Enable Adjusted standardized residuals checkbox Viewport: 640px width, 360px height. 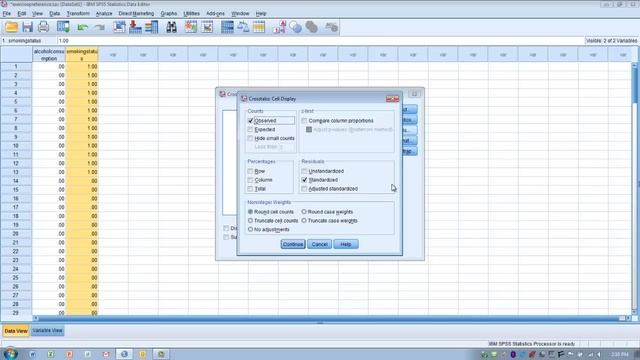304,189
